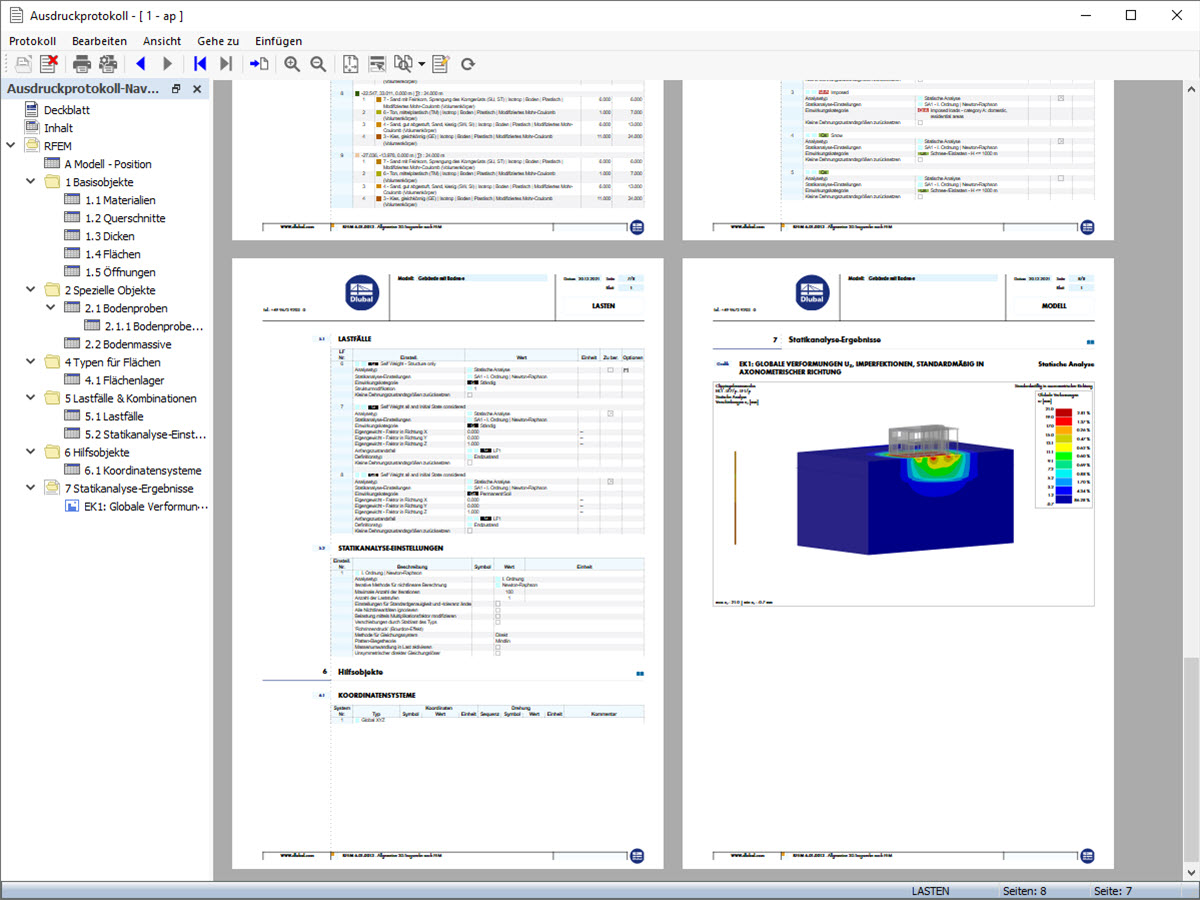Select 2.1.1 Bodenprobe... sub-entry
Viewport: 1200px width, 900px height.
pyautogui.click(x=154, y=326)
